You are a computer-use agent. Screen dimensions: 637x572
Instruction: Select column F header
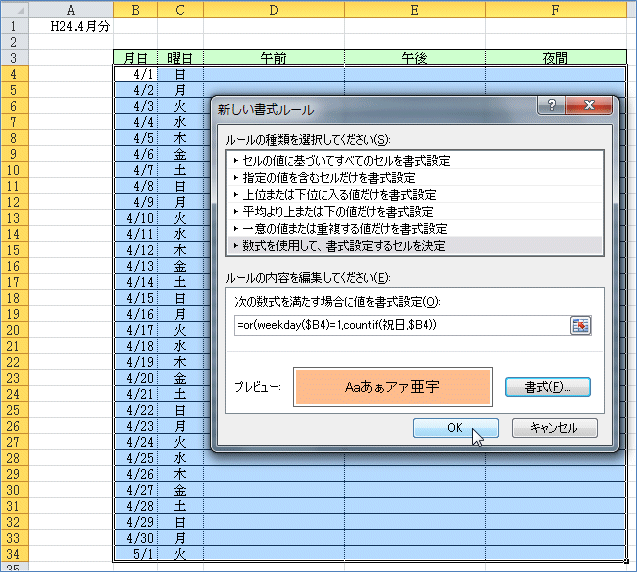(x=555, y=9)
